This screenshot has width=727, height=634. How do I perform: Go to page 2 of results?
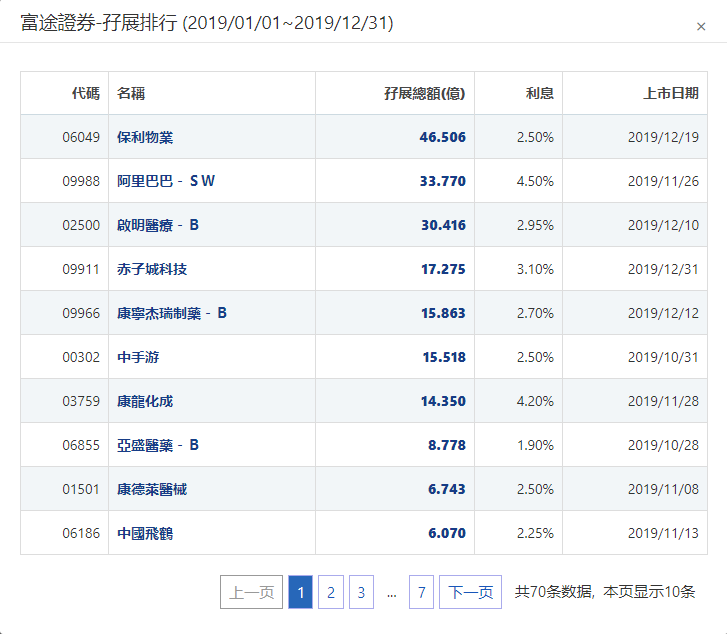click(331, 592)
